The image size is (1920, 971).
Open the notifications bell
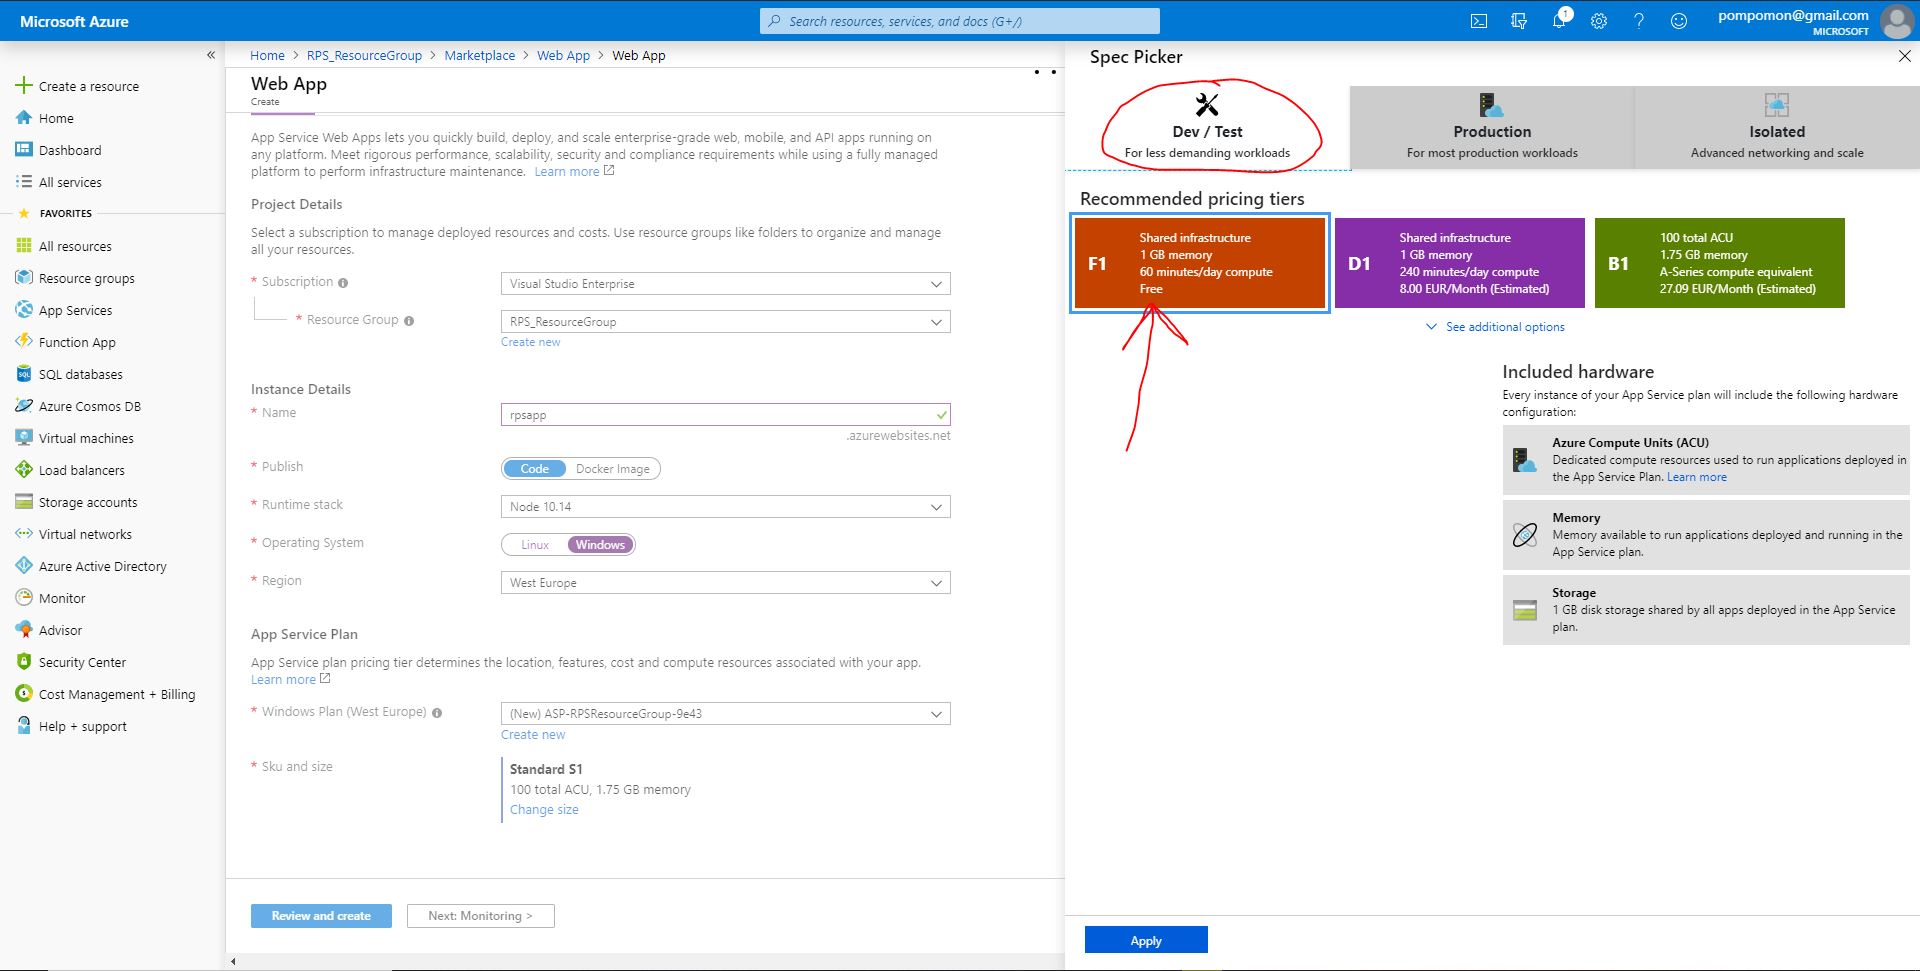click(x=1559, y=21)
